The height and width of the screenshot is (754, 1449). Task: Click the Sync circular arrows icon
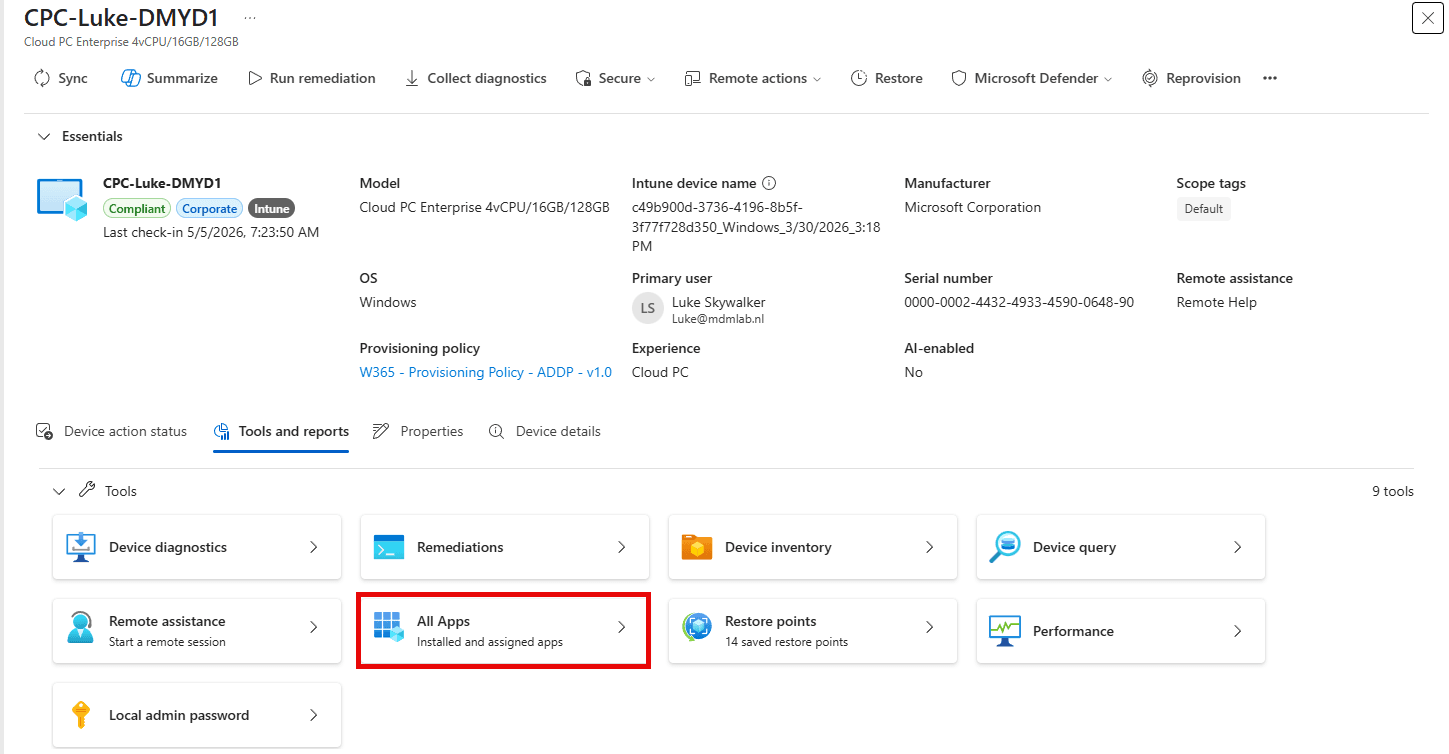(x=41, y=78)
